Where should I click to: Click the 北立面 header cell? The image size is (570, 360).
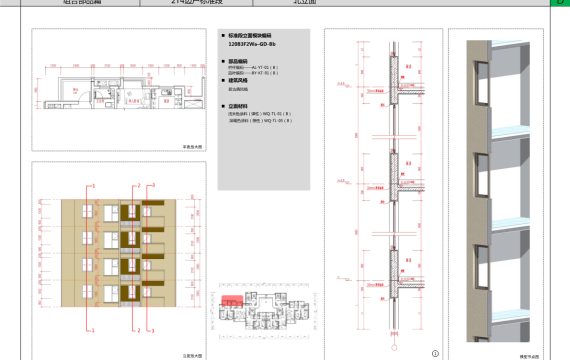[x=305, y=3]
